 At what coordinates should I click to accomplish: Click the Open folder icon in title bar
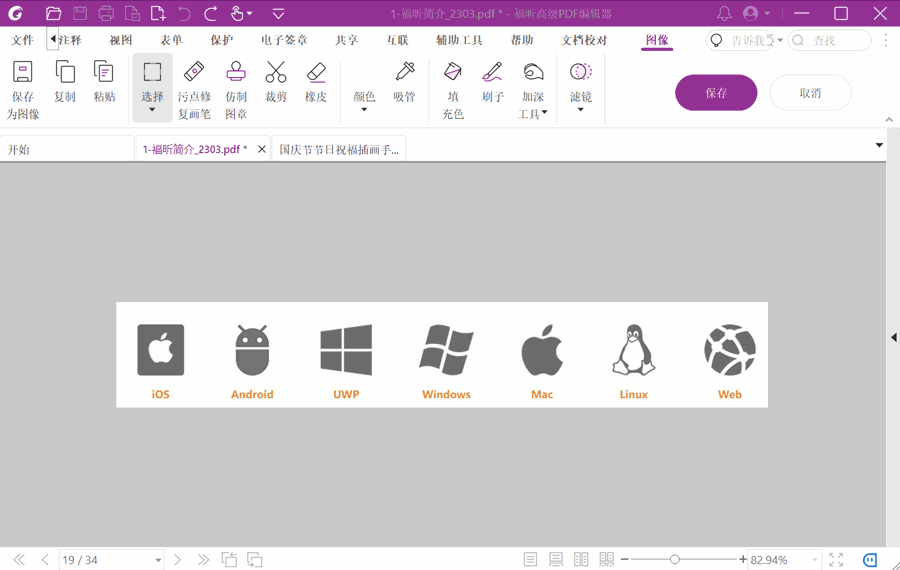(53, 13)
